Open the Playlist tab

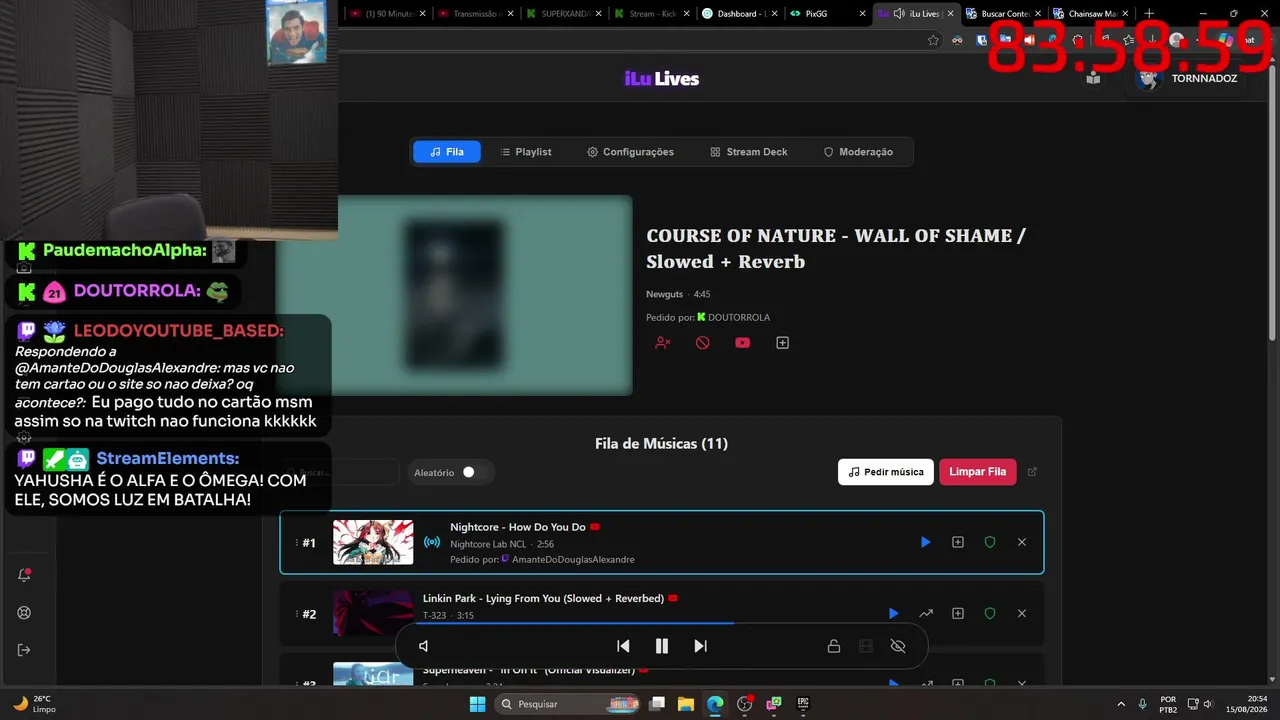click(526, 152)
